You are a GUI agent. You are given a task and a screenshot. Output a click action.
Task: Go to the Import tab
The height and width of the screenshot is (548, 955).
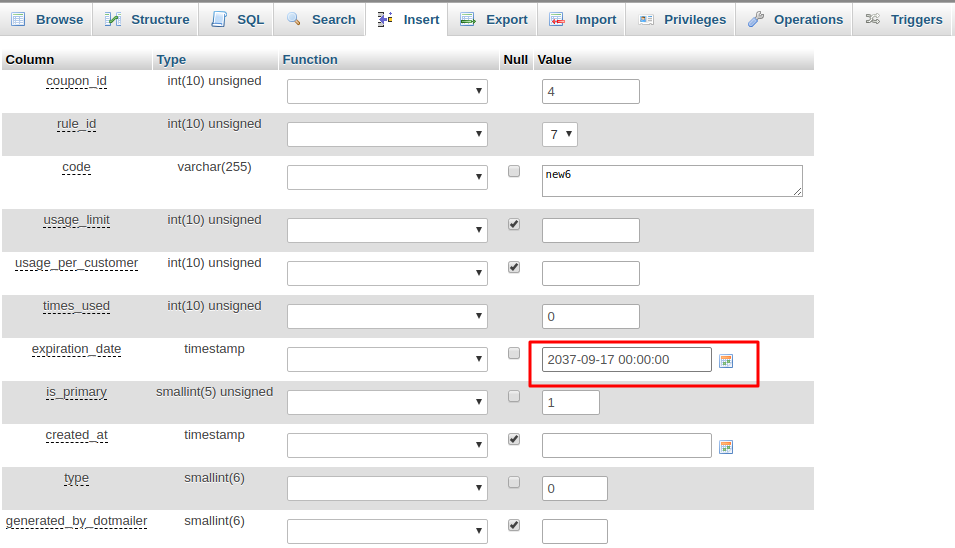click(x=582, y=19)
